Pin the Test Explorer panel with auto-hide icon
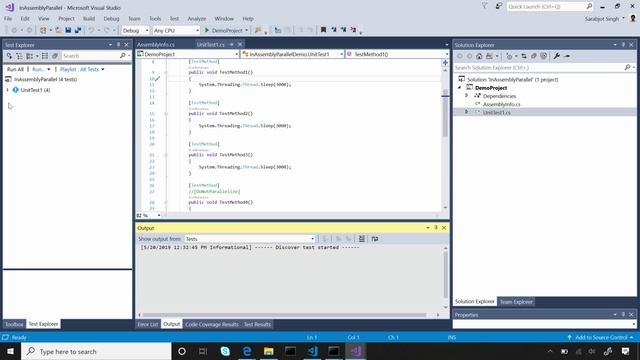The width and height of the screenshot is (640, 360). [118, 45]
